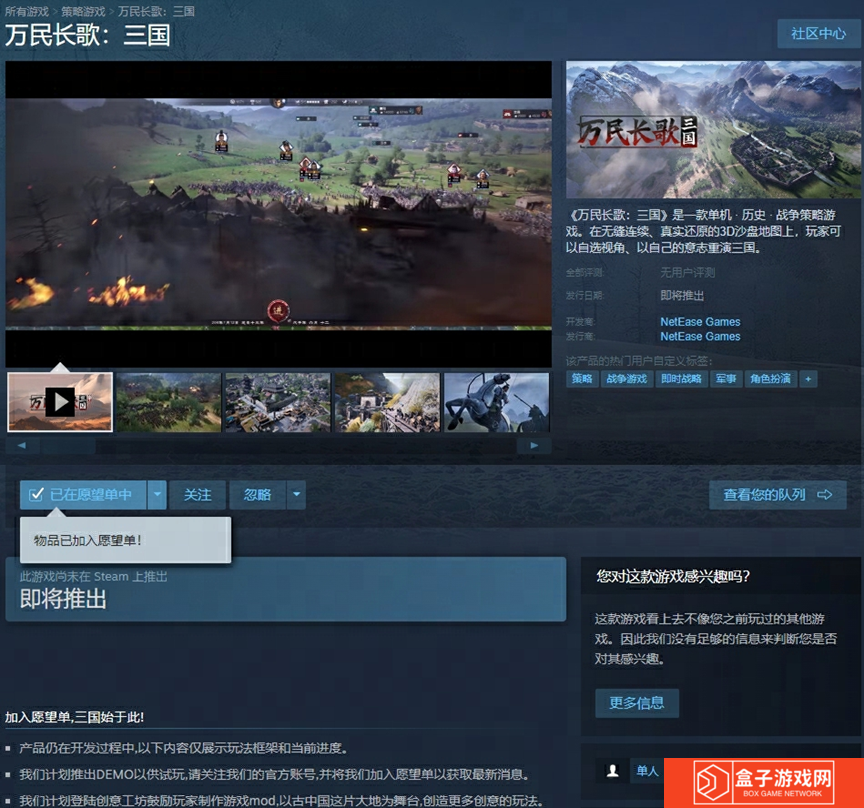Image resolution: width=864 pixels, height=808 pixels.
Task: Click the 您对这款游戏感兴趣吗 heading
Action: (673, 577)
